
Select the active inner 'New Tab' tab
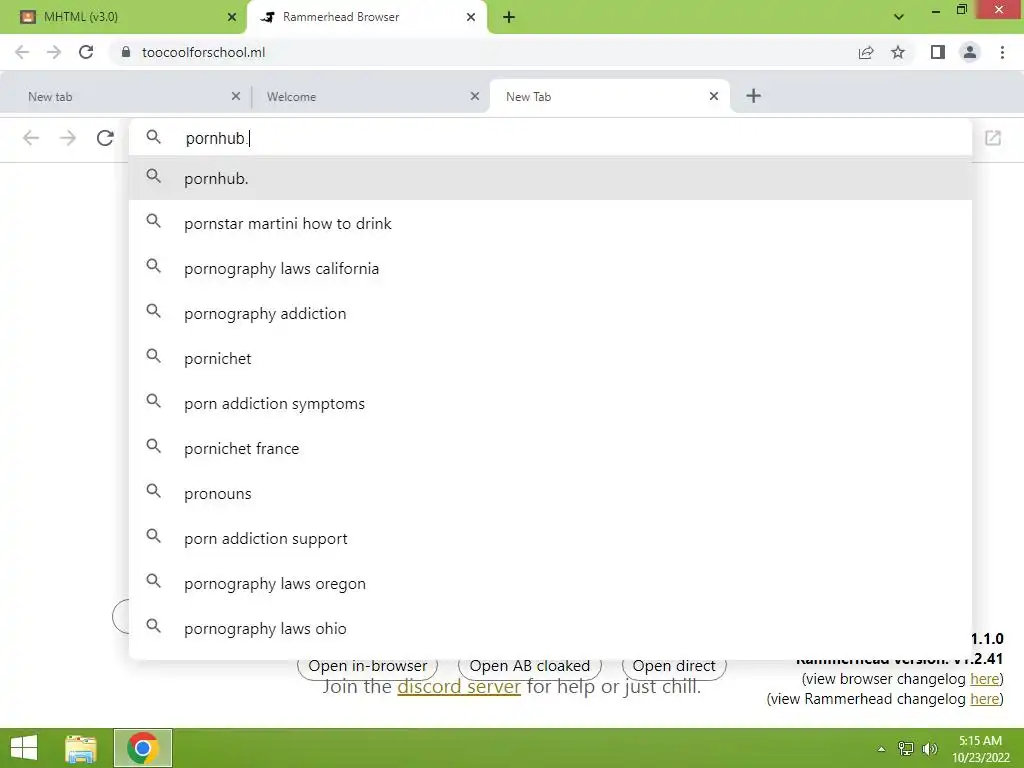tap(609, 97)
